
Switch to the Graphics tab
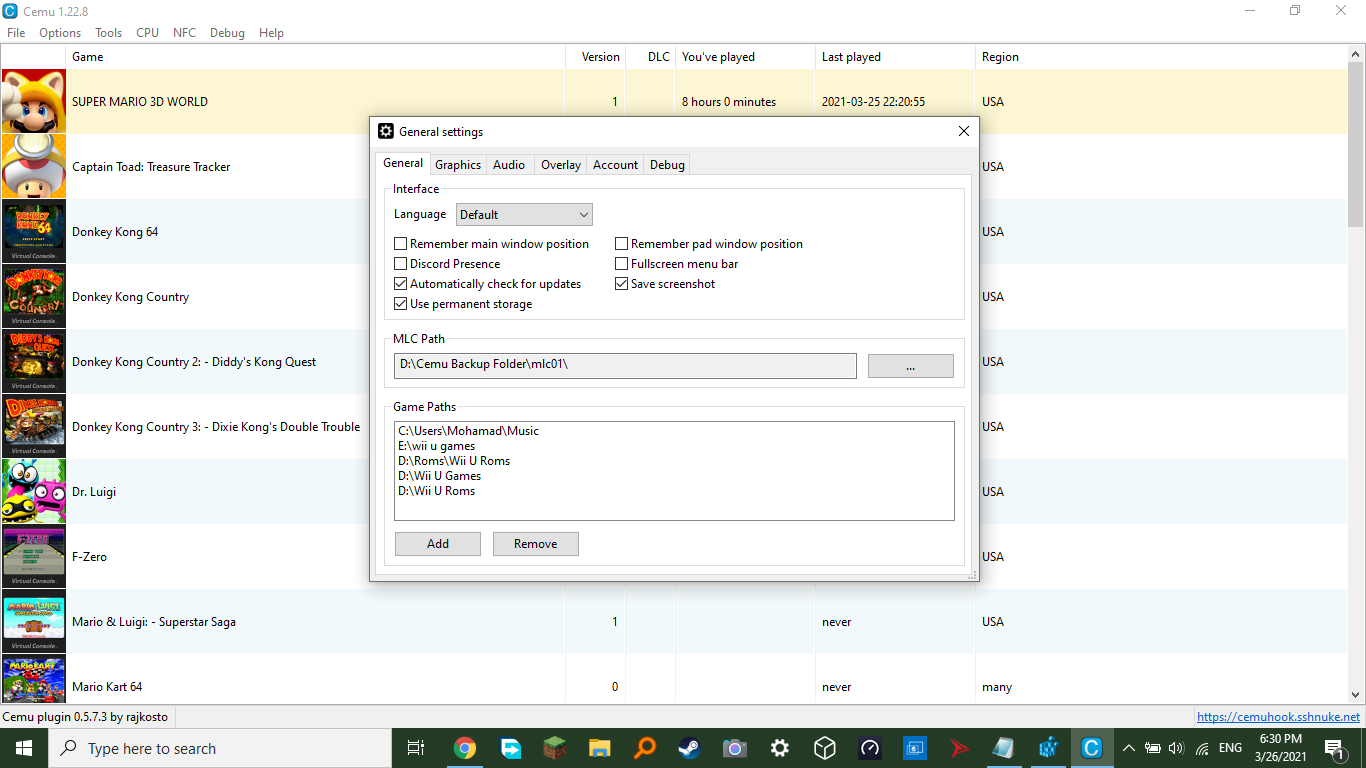458,165
